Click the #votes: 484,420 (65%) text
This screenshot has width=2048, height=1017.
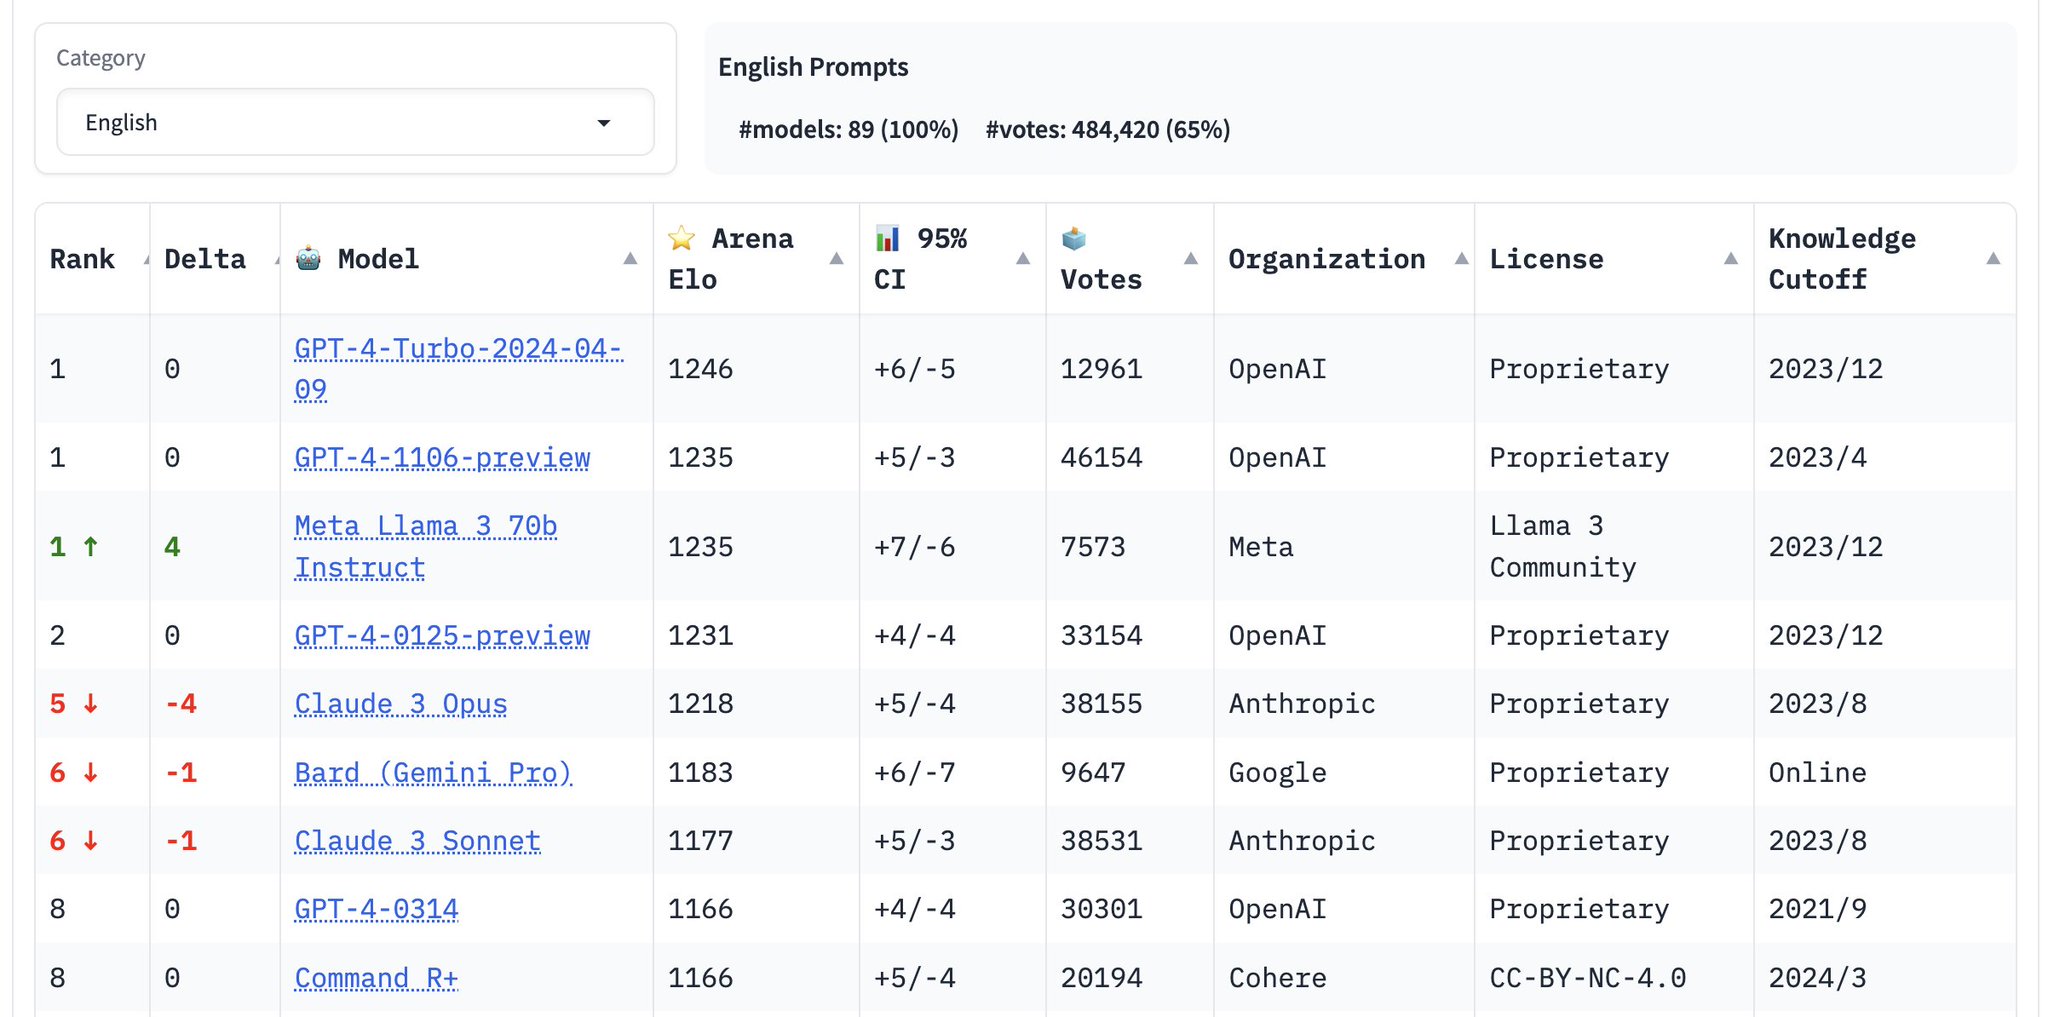[x=1108, y=130]
